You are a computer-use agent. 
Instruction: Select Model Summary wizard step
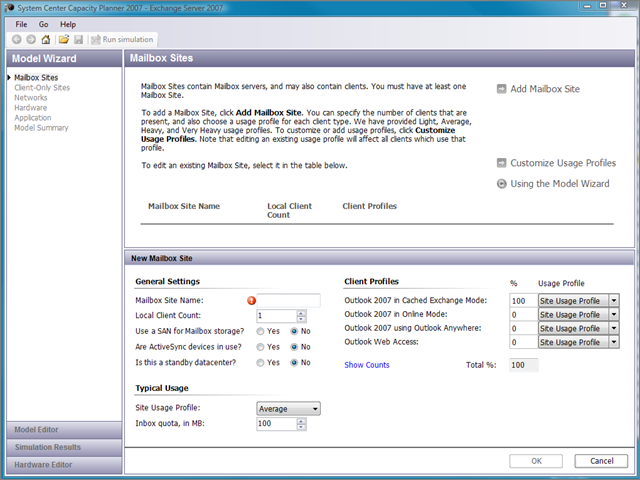point(41,128)
